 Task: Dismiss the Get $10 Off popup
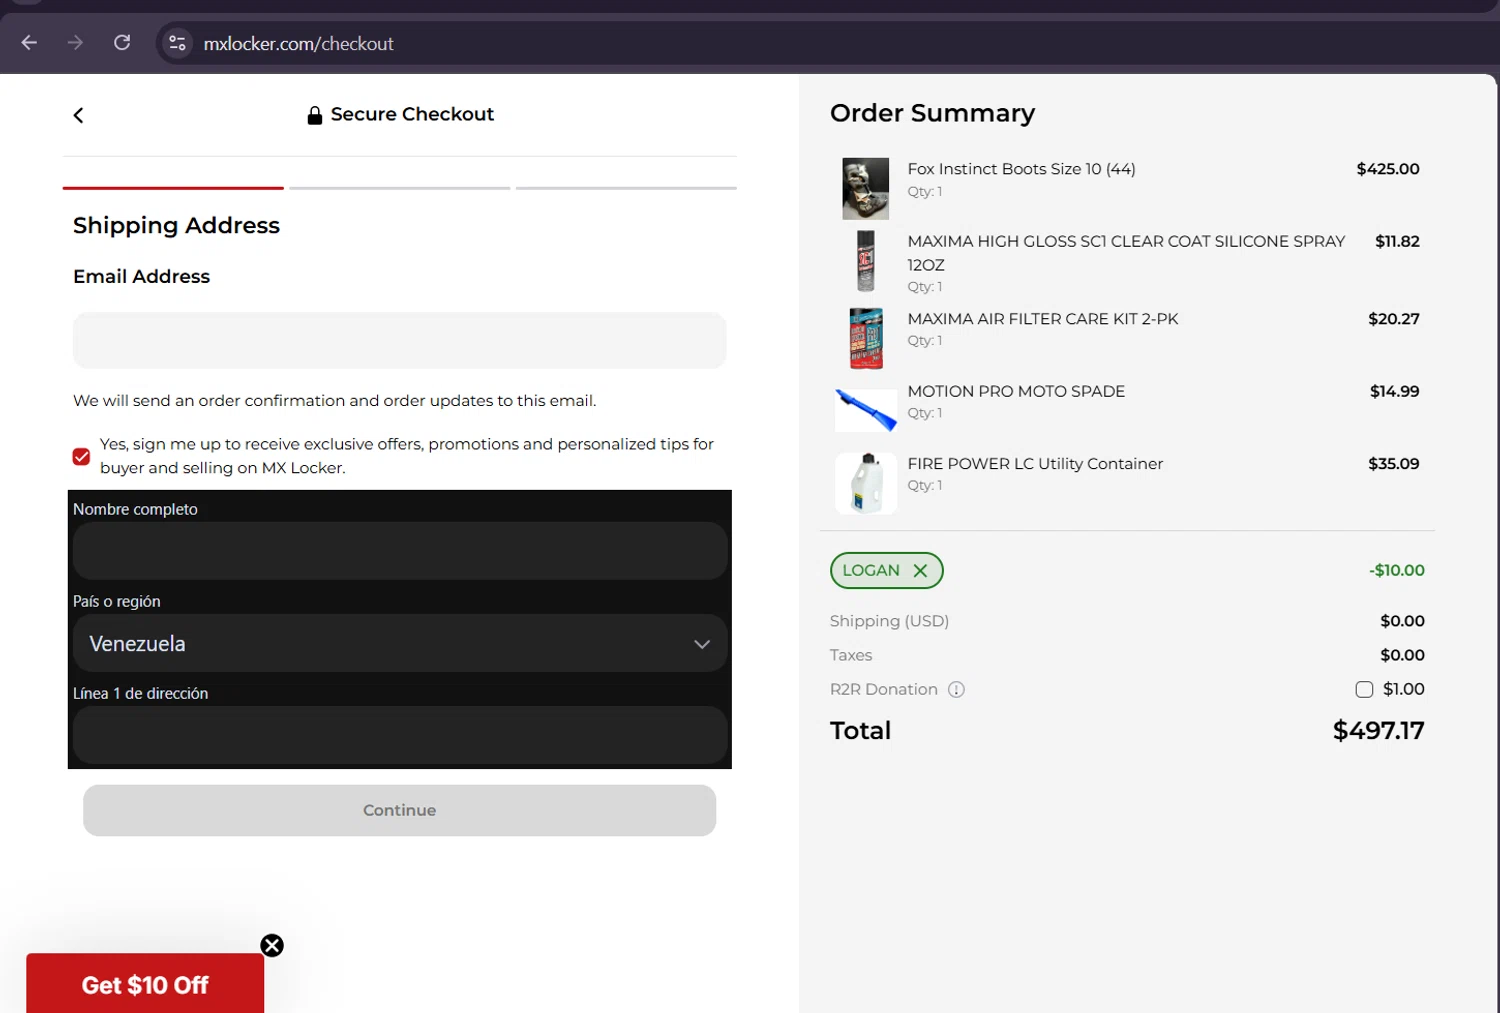point(272,946)
